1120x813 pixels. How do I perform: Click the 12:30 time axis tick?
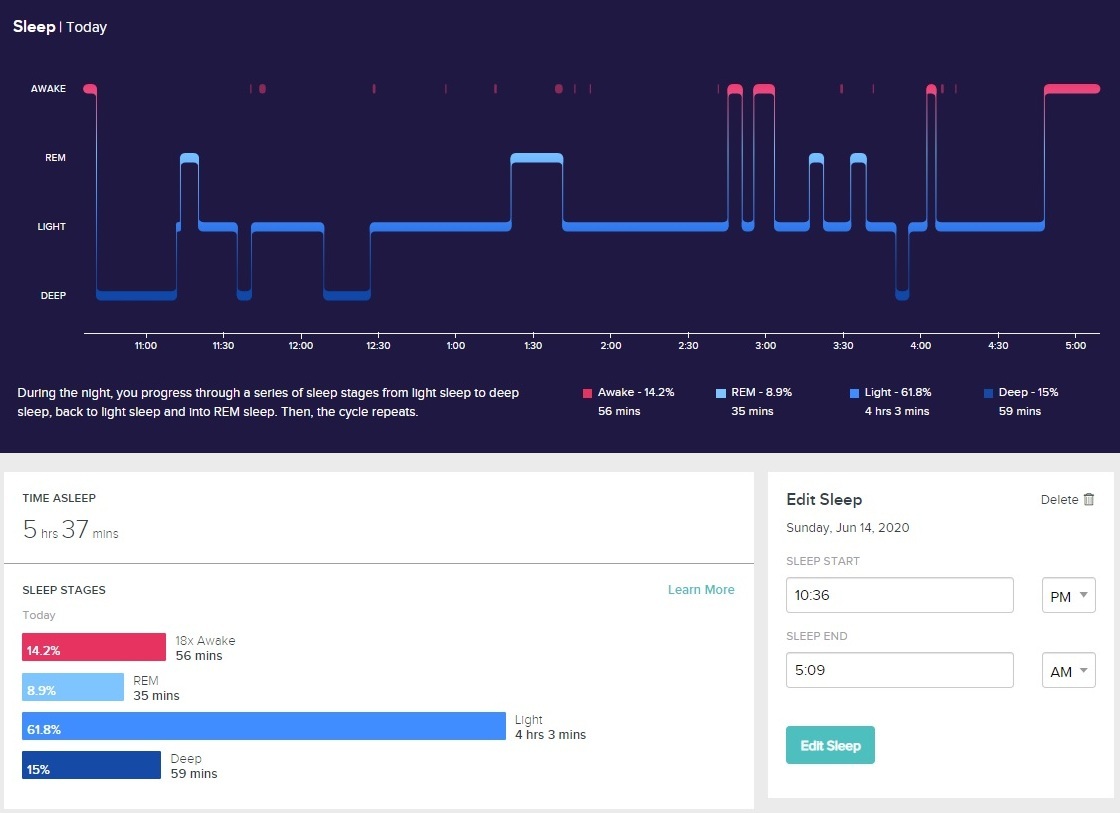pos(378,346)
